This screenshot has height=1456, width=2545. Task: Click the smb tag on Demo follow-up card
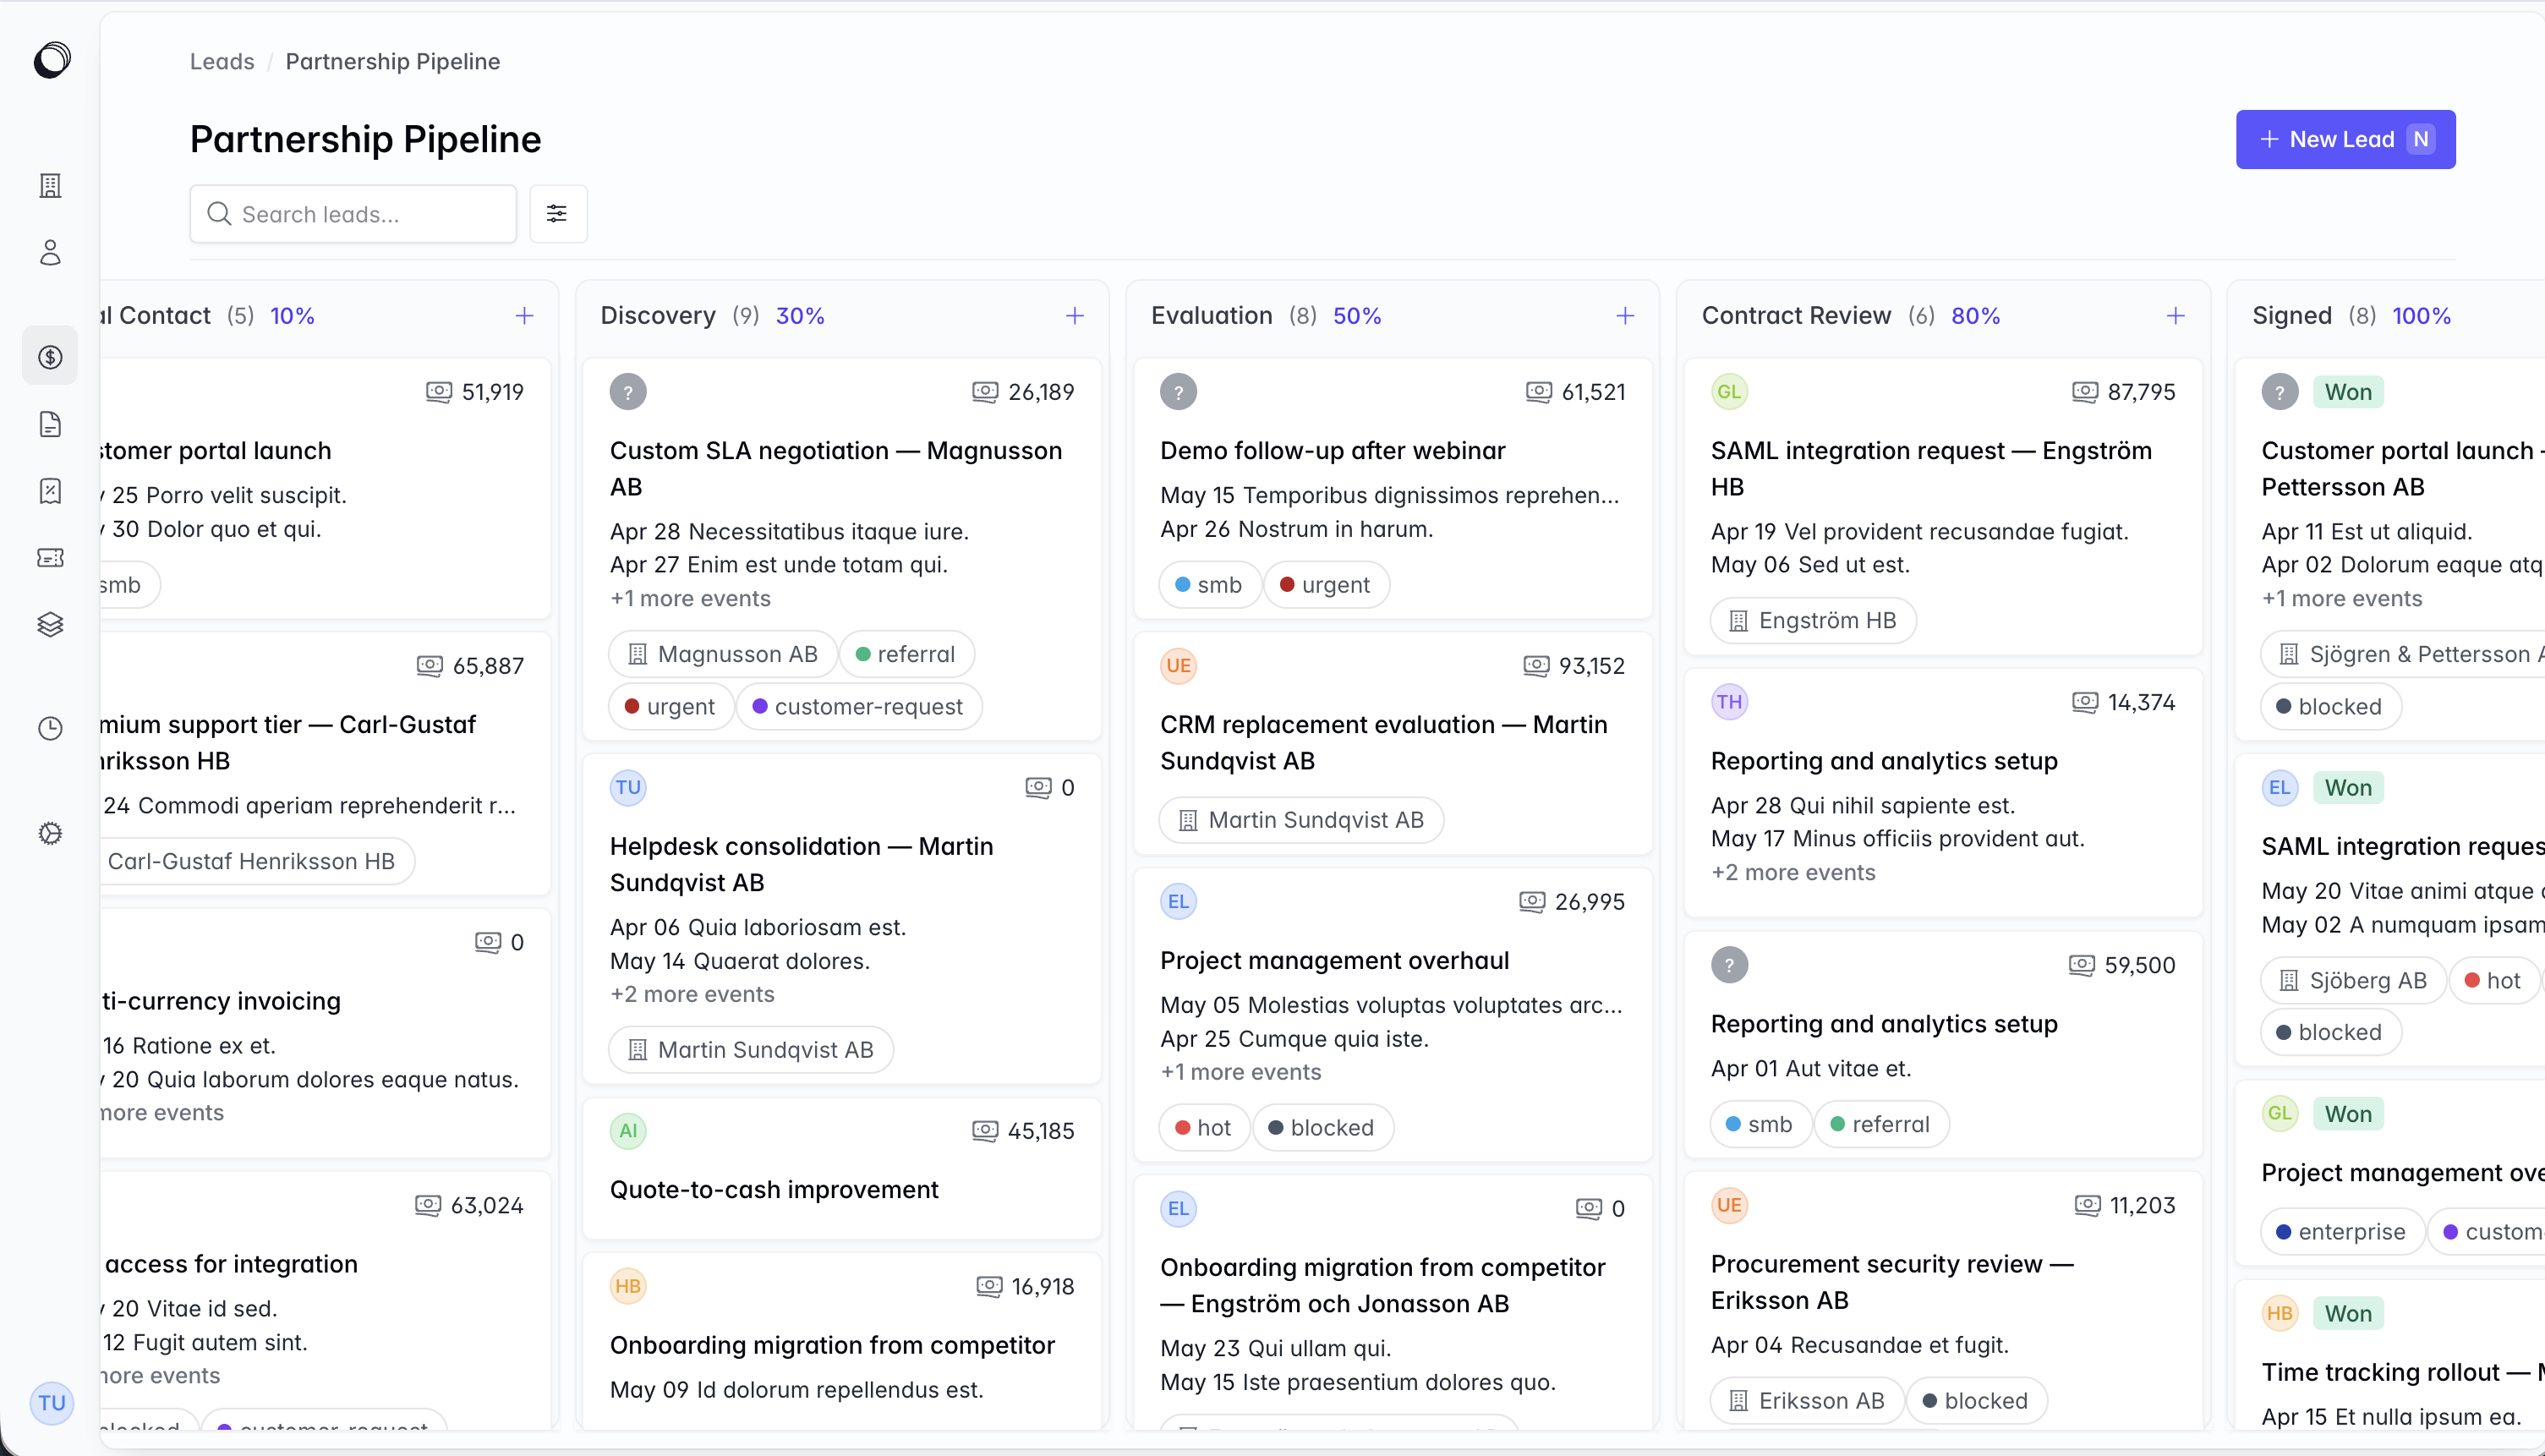[x=1208, y=585]
